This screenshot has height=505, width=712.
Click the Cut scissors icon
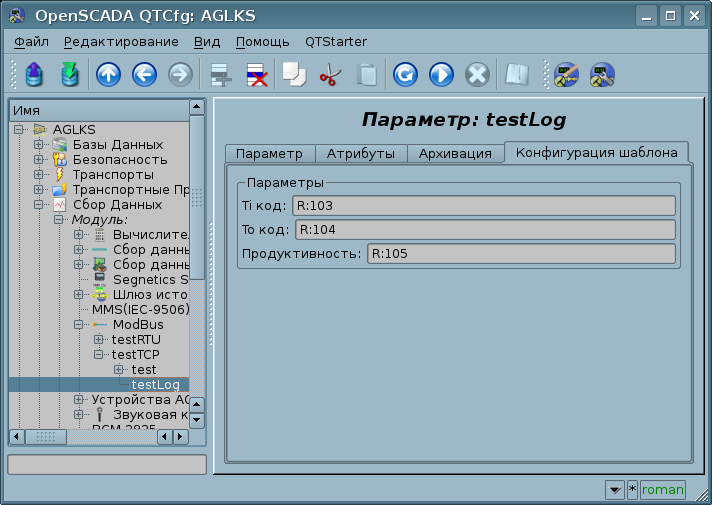tap(329, 75)
